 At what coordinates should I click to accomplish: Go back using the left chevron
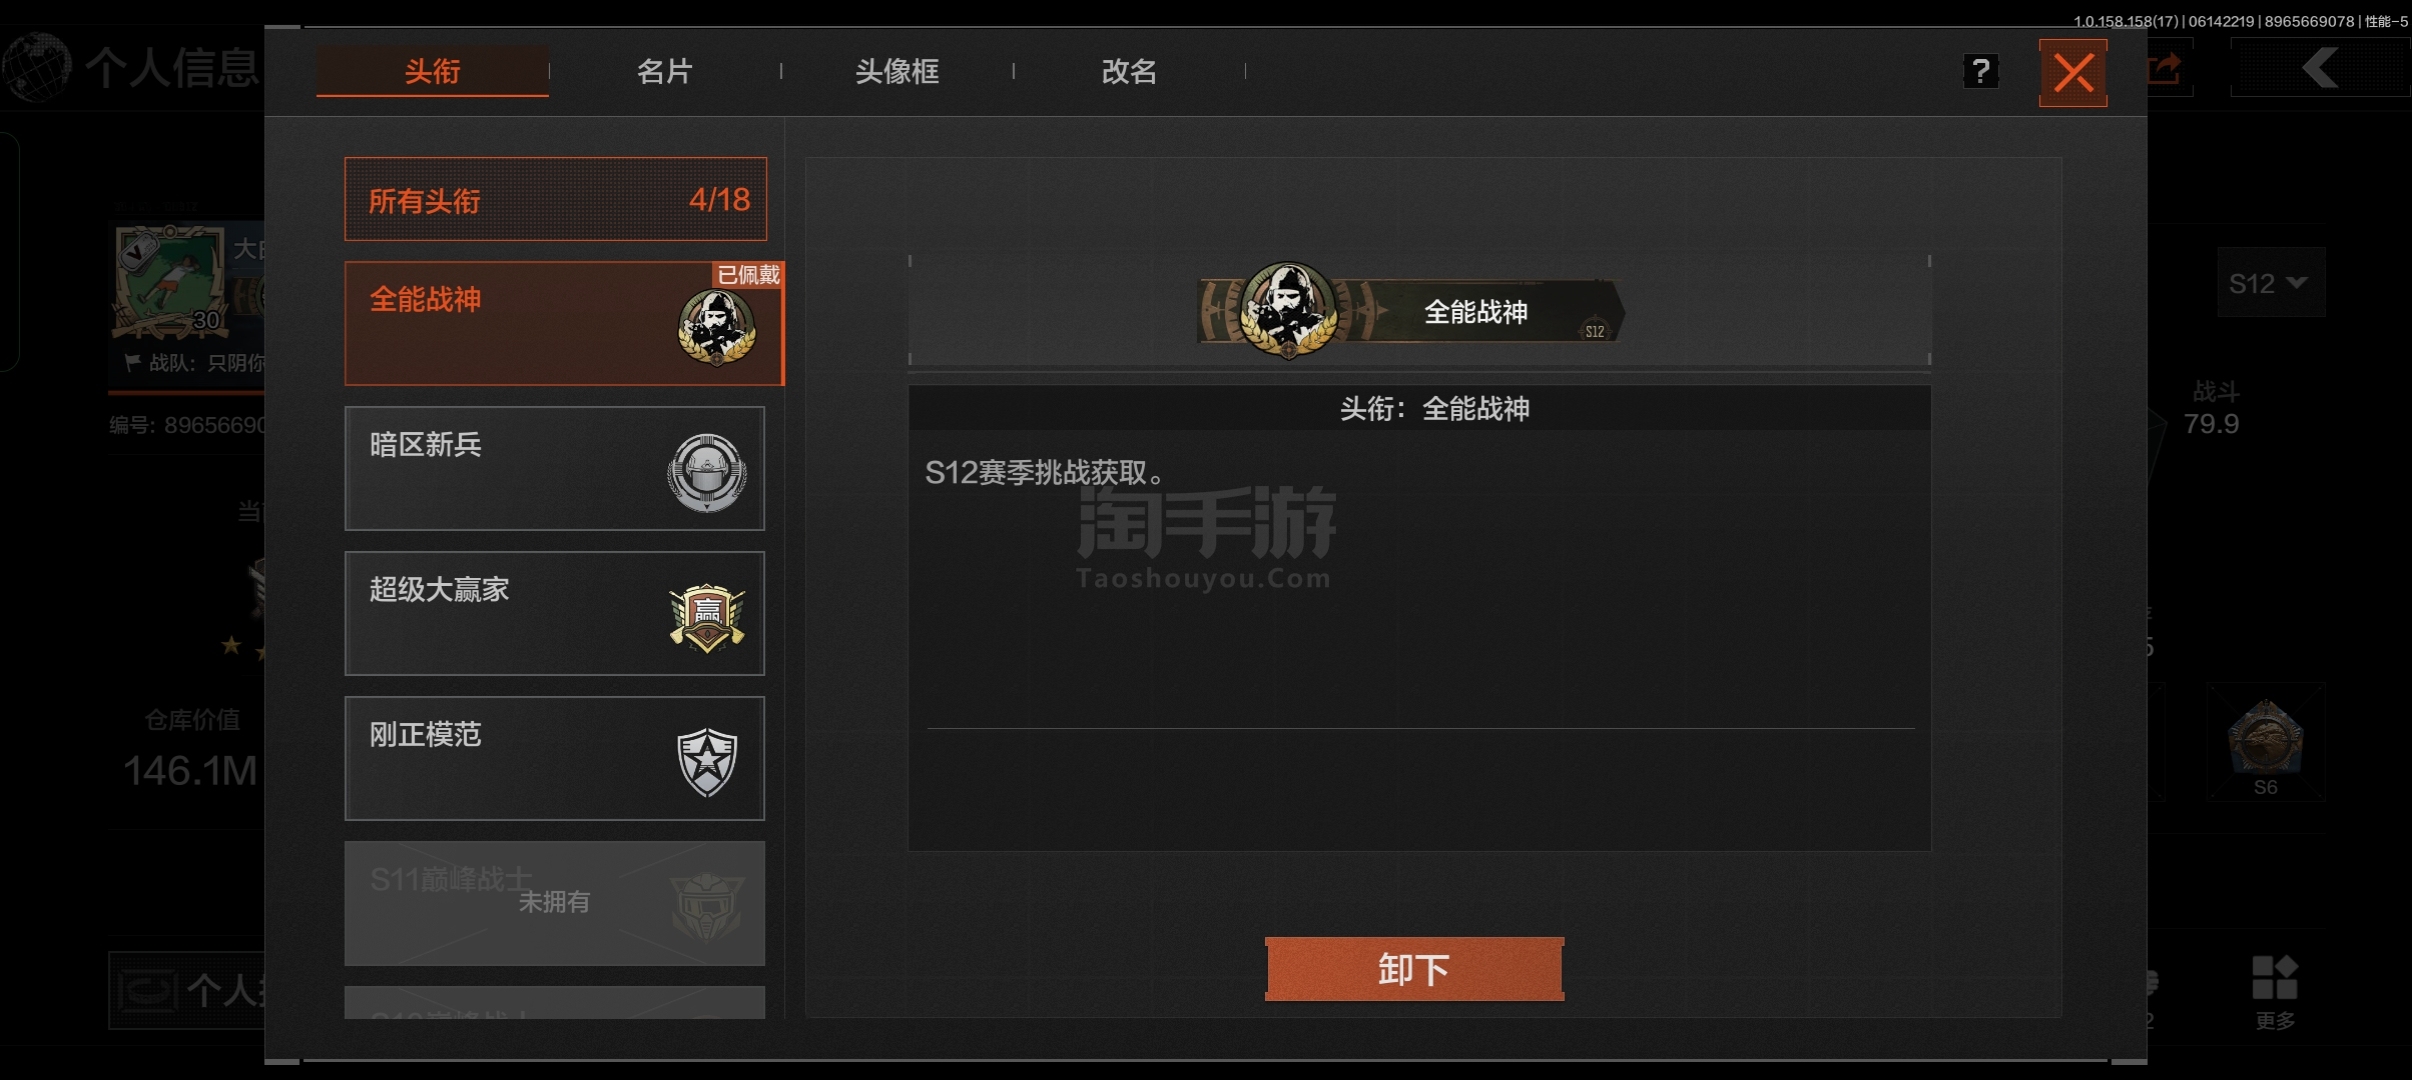2320,69
